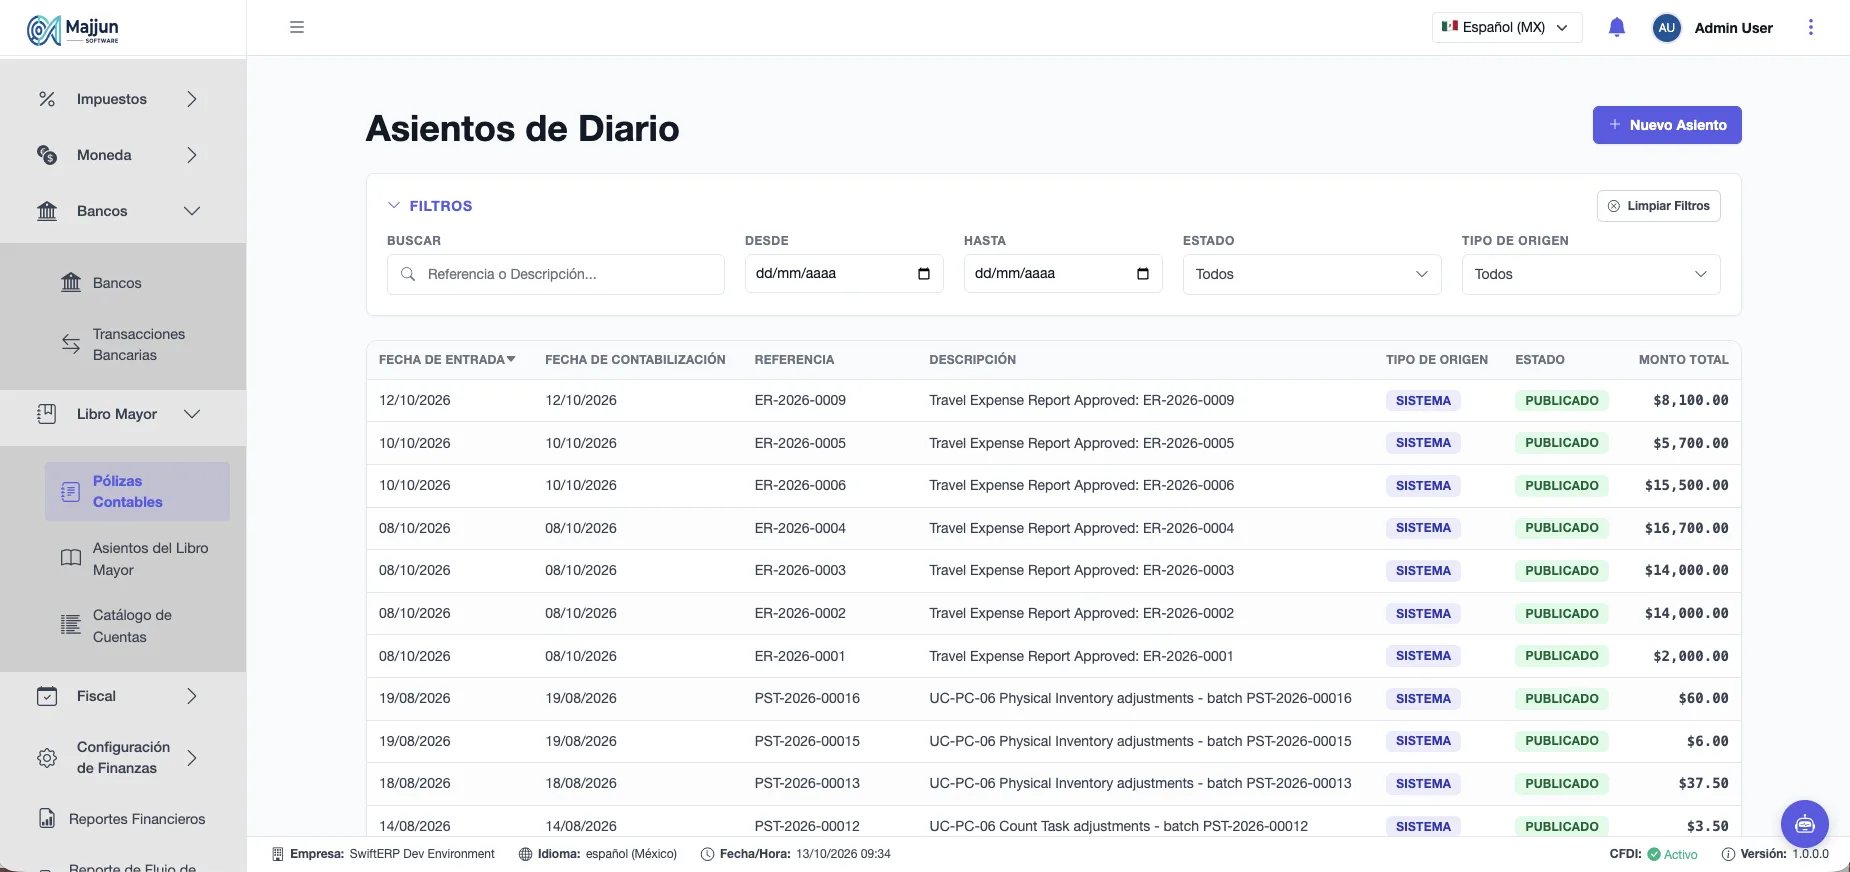The image size is (1850, 872).
Task: Click the Desde date input
Action: click(844, 274)
